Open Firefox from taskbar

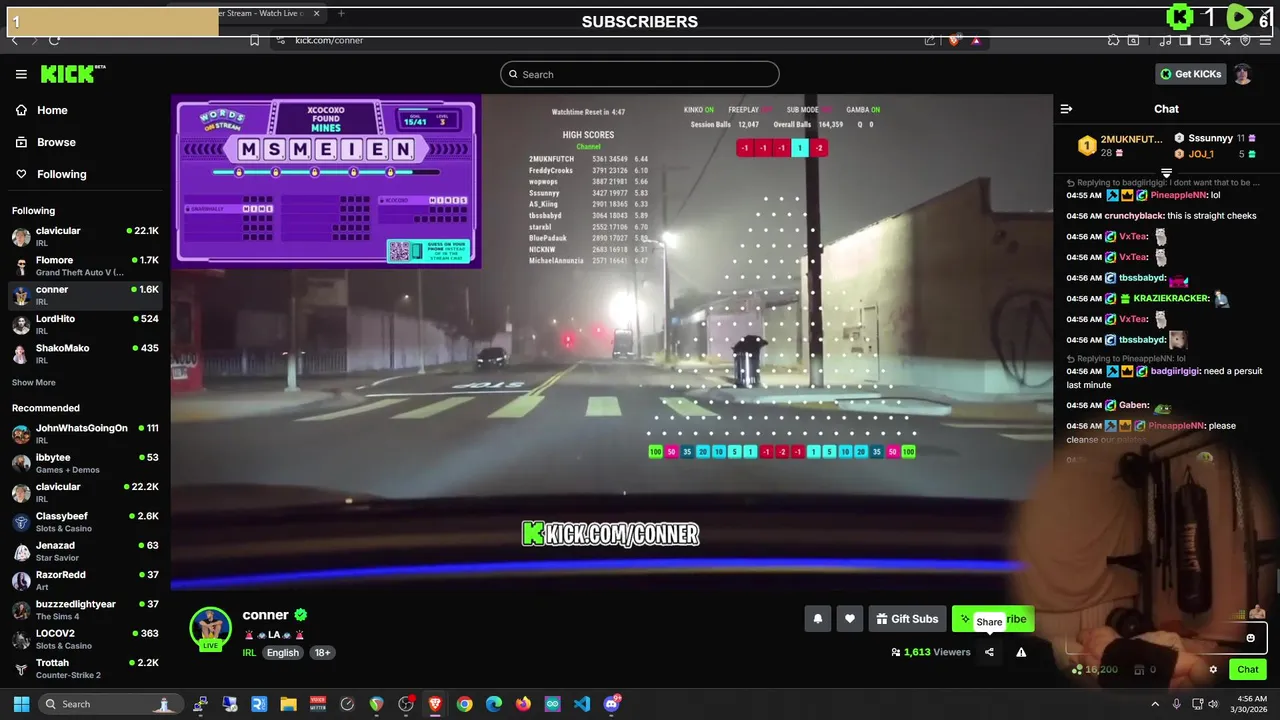(523, 704)
